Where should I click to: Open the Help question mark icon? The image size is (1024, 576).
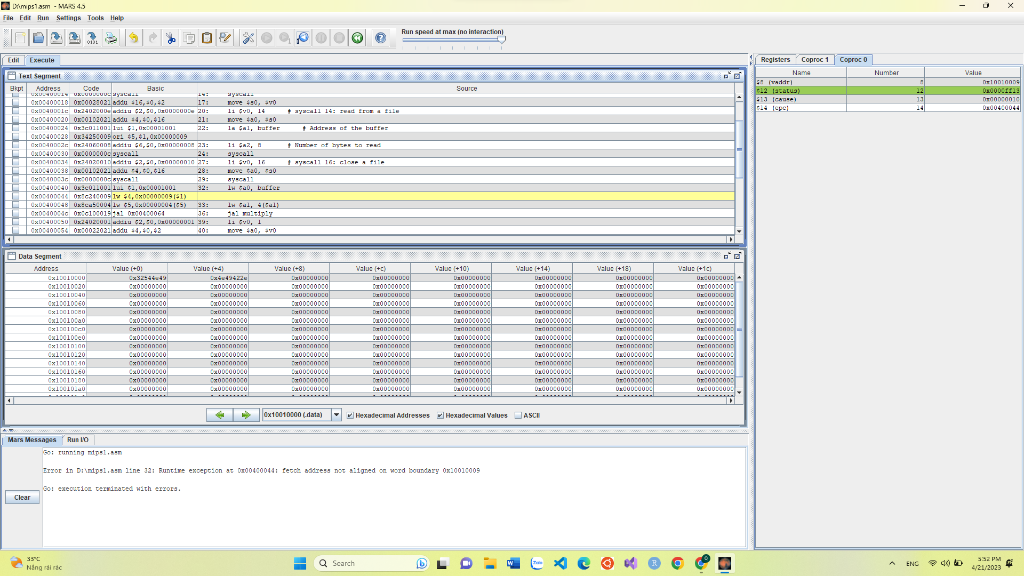(x=380, y=38)
